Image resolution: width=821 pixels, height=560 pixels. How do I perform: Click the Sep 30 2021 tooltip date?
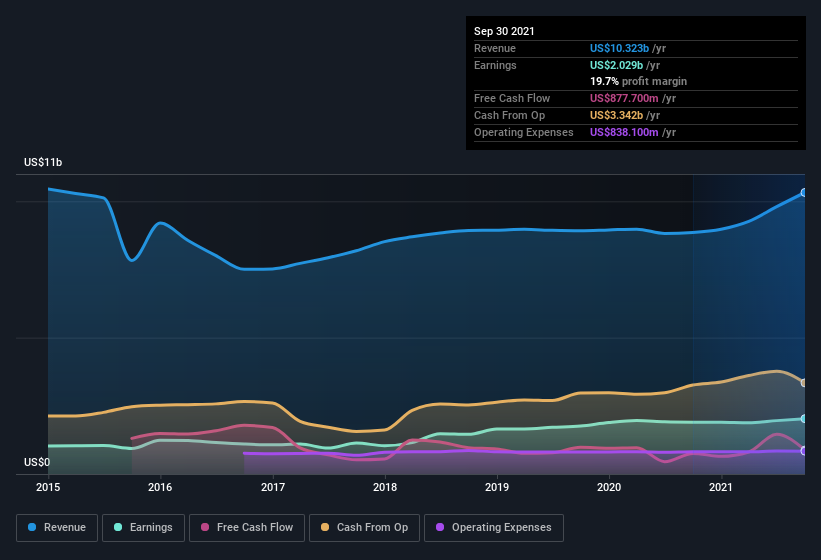coord(504,31)
